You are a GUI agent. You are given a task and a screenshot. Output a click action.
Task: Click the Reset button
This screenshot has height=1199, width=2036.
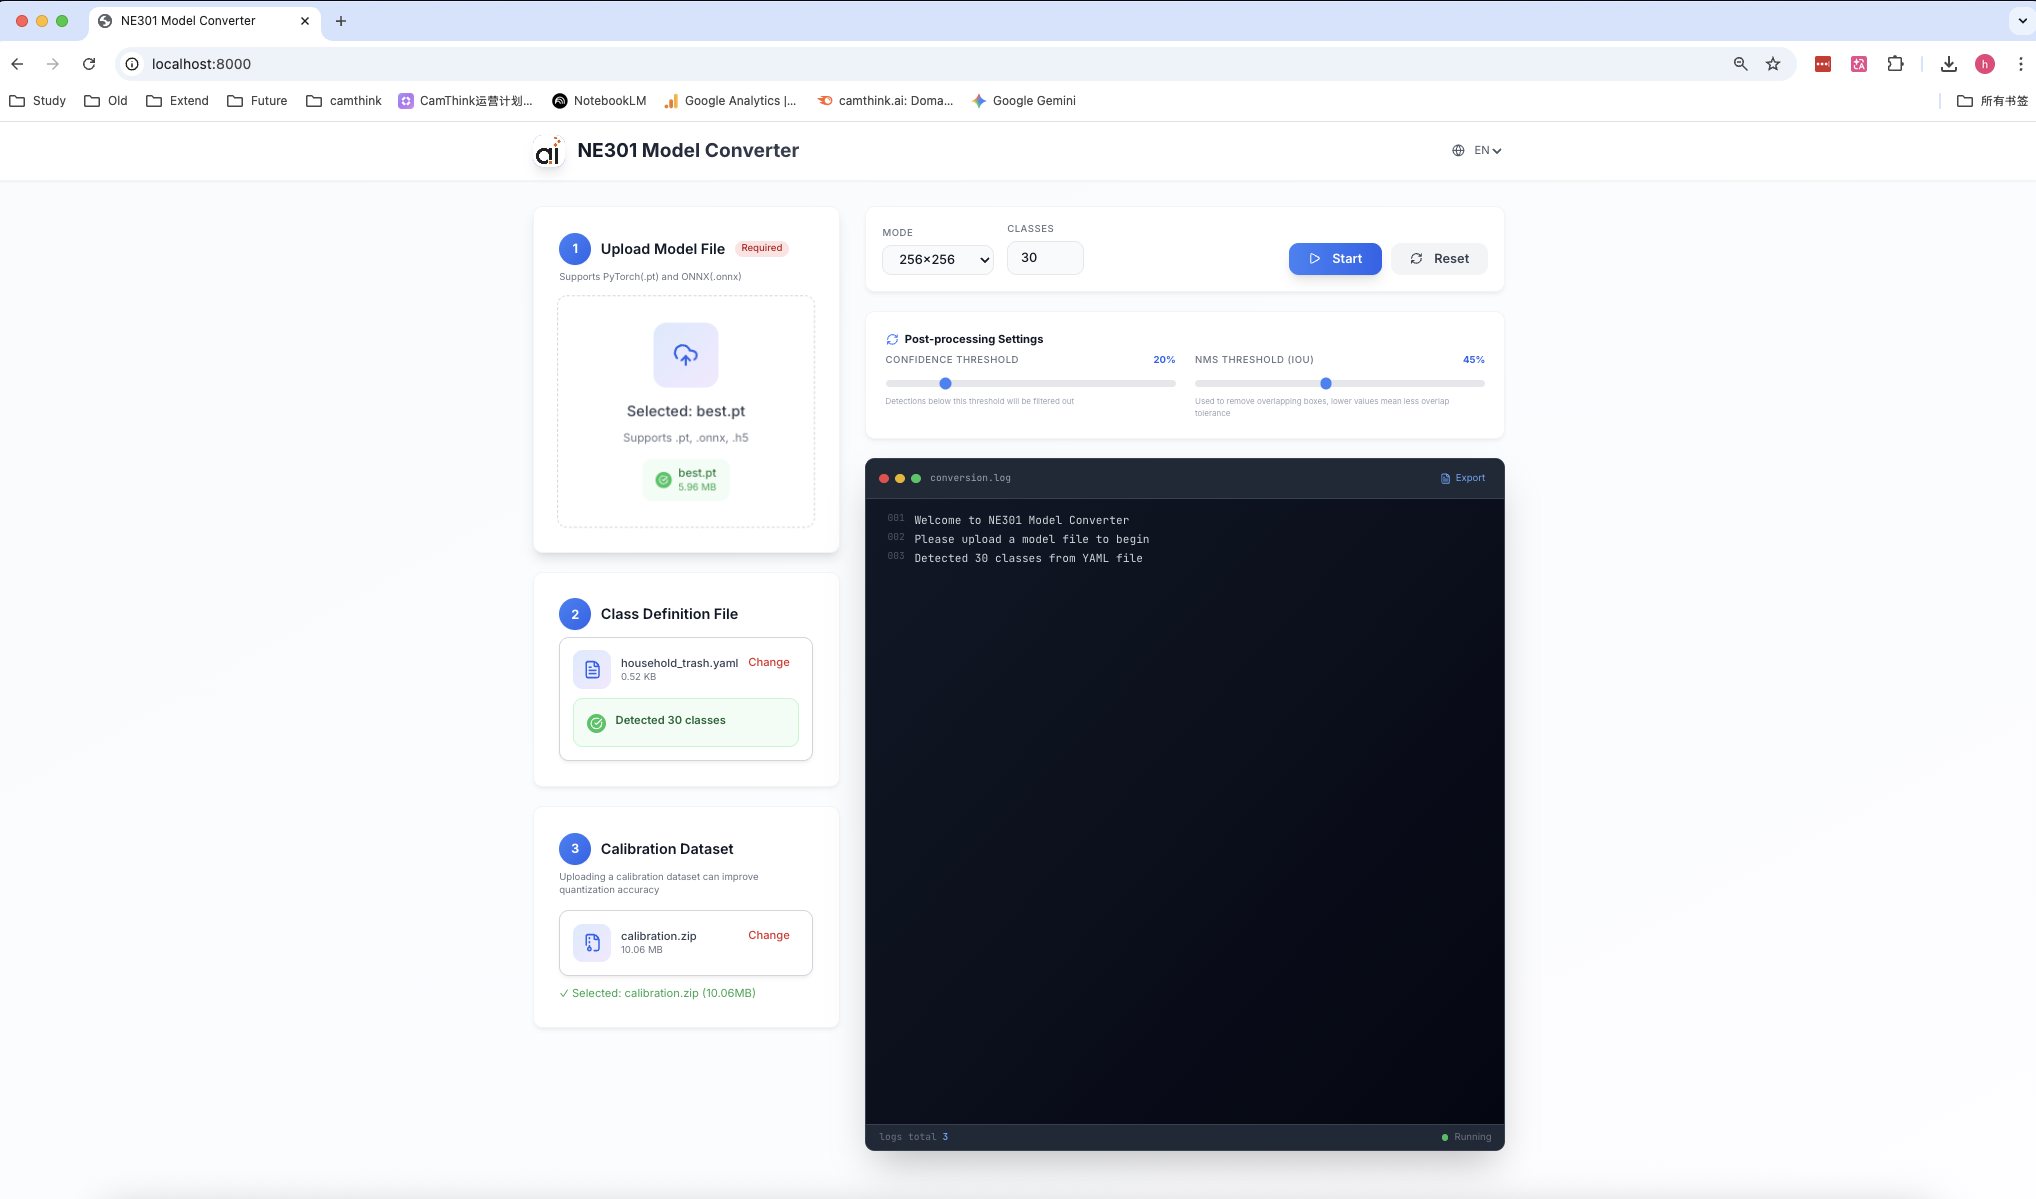click(x=1439, y=259)
